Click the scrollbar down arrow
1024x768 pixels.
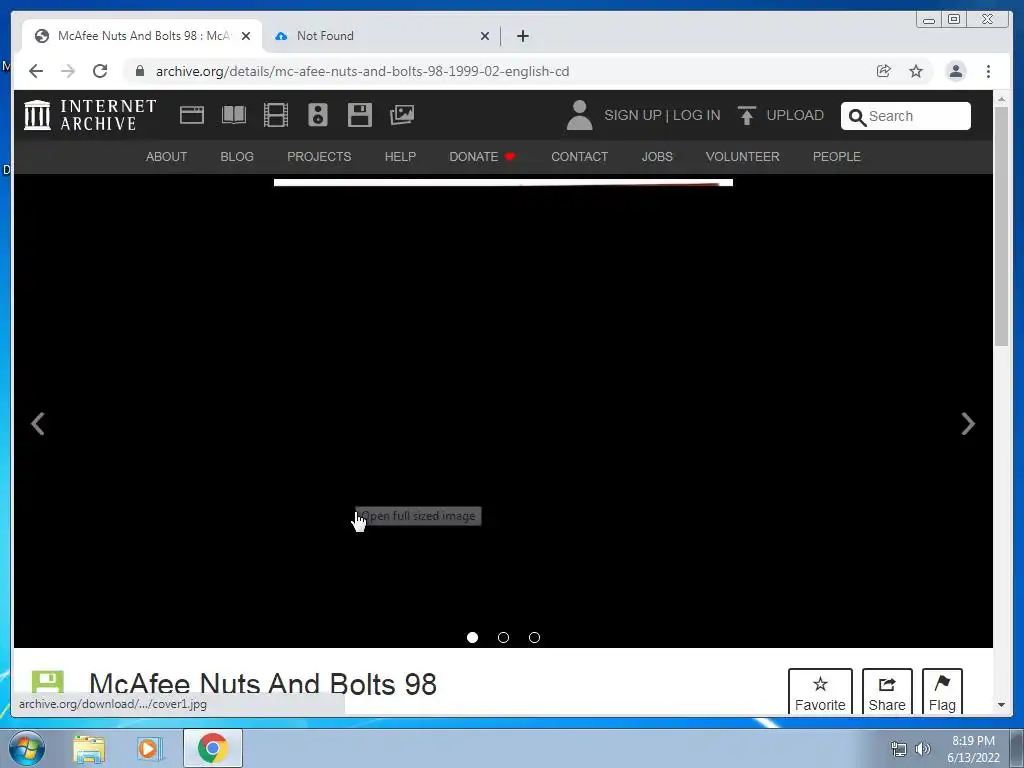tap(1001, 705)
